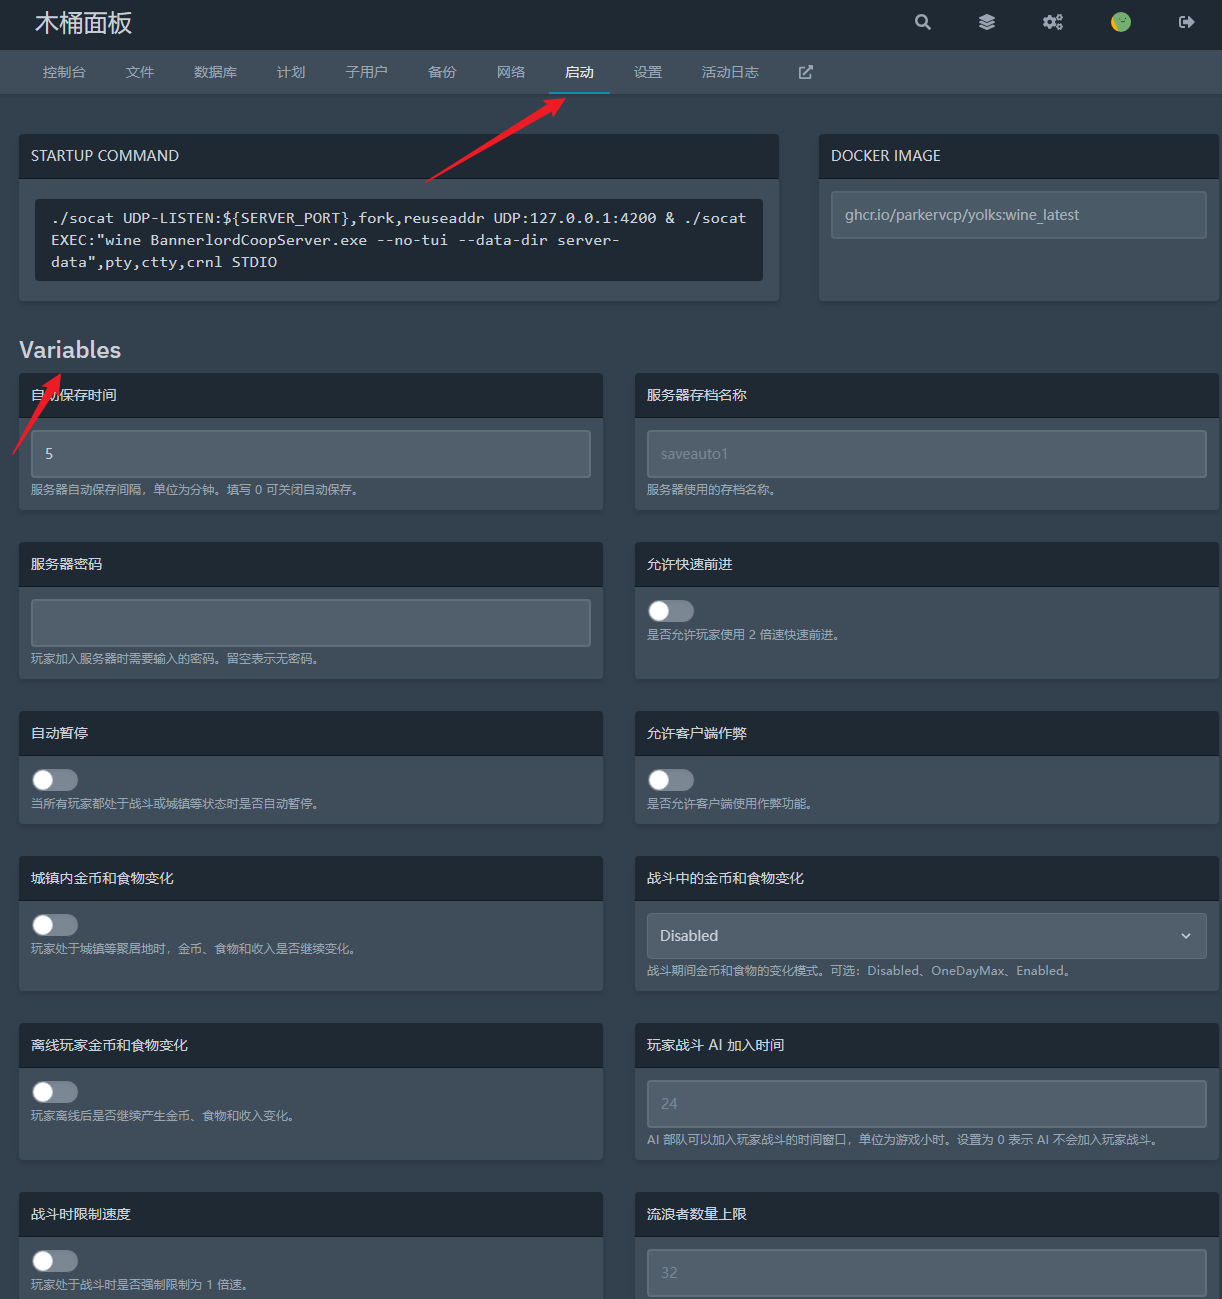This screenshot has width=1222, height=1299.
Task: Open the 文件 tab
Action: coord(140,72)
